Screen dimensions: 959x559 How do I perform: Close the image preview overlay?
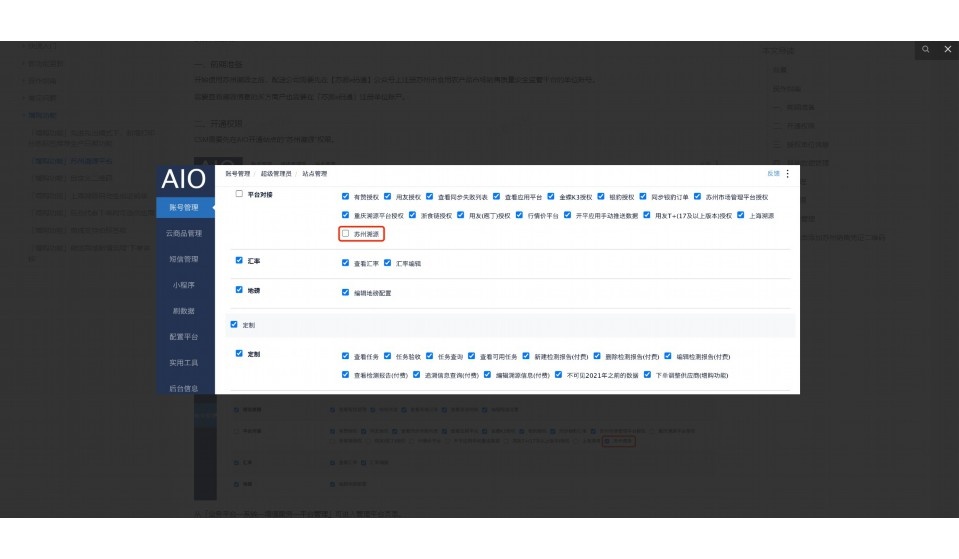tap(948, 49)
